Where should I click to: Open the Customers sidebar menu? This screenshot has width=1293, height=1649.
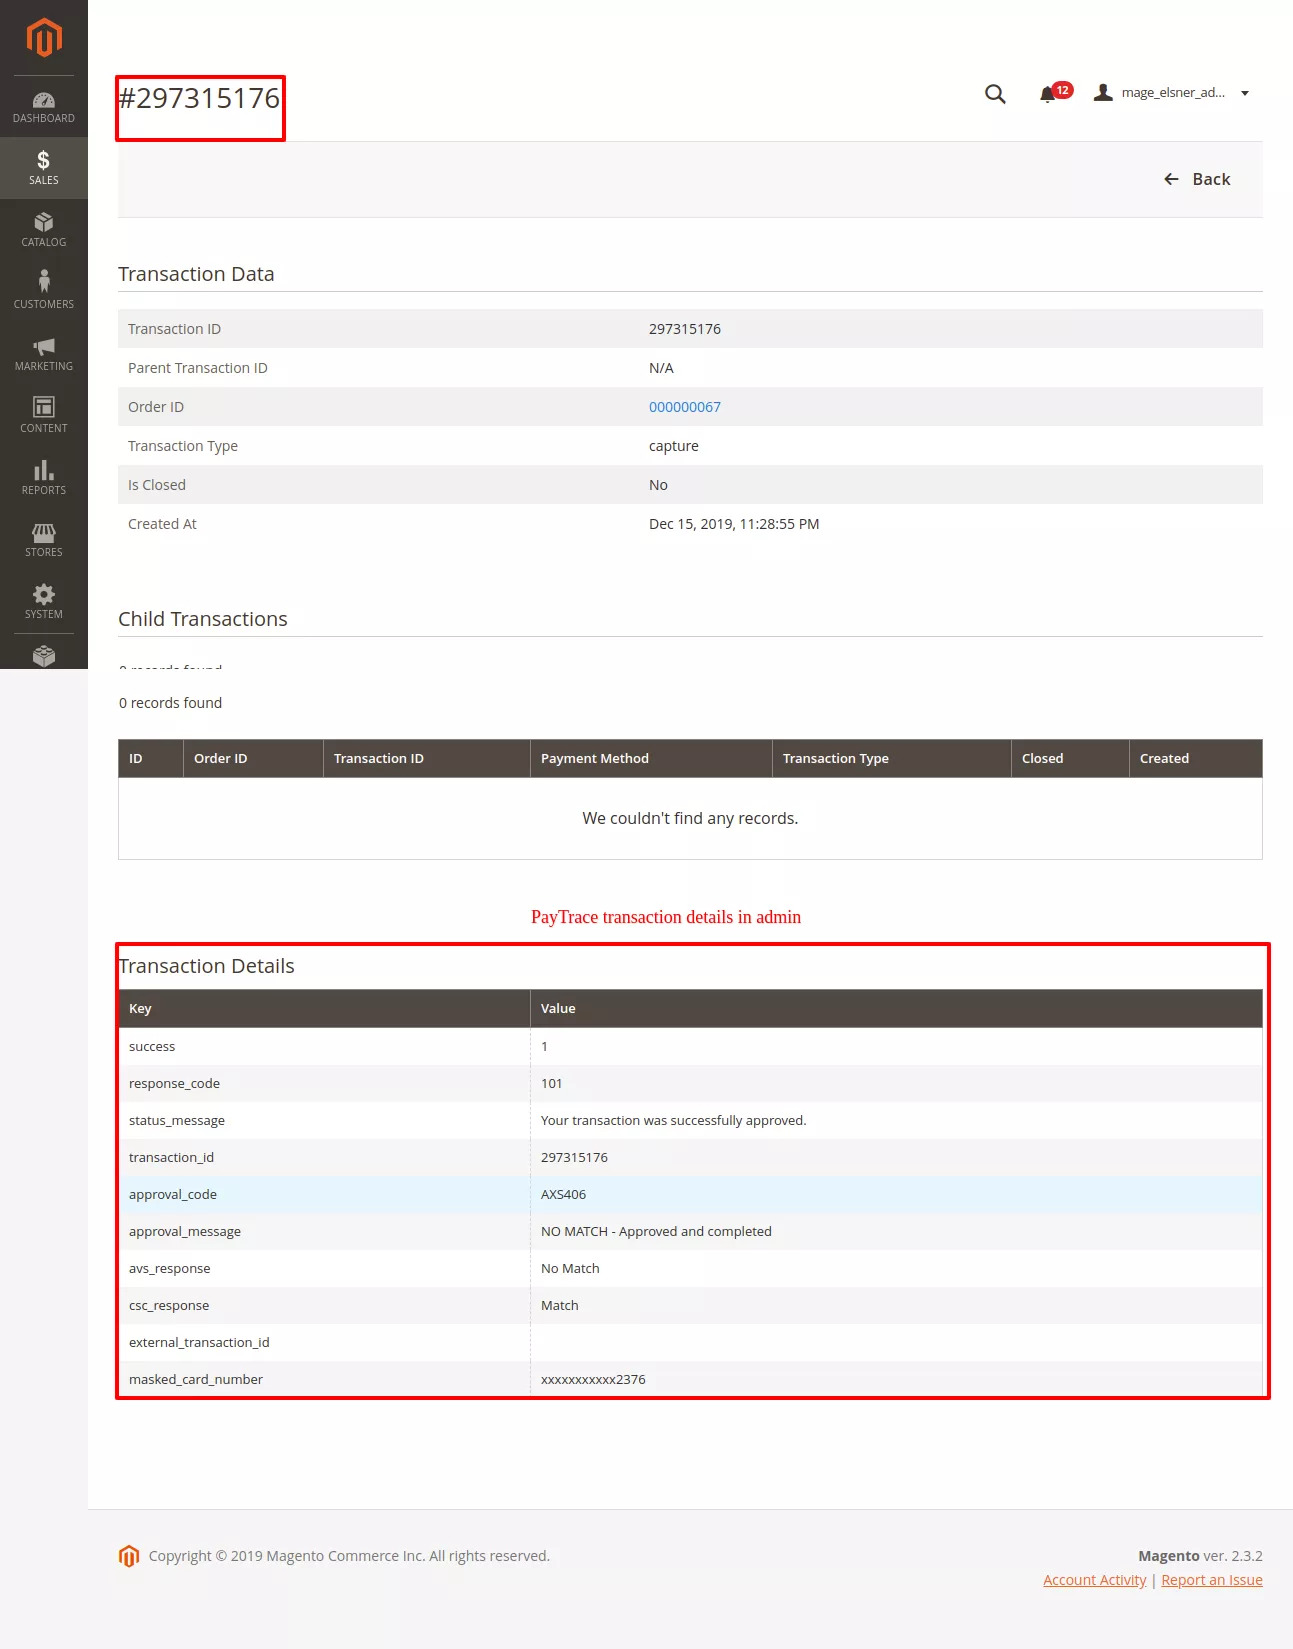pyautogui.click(x=44, y=291)
